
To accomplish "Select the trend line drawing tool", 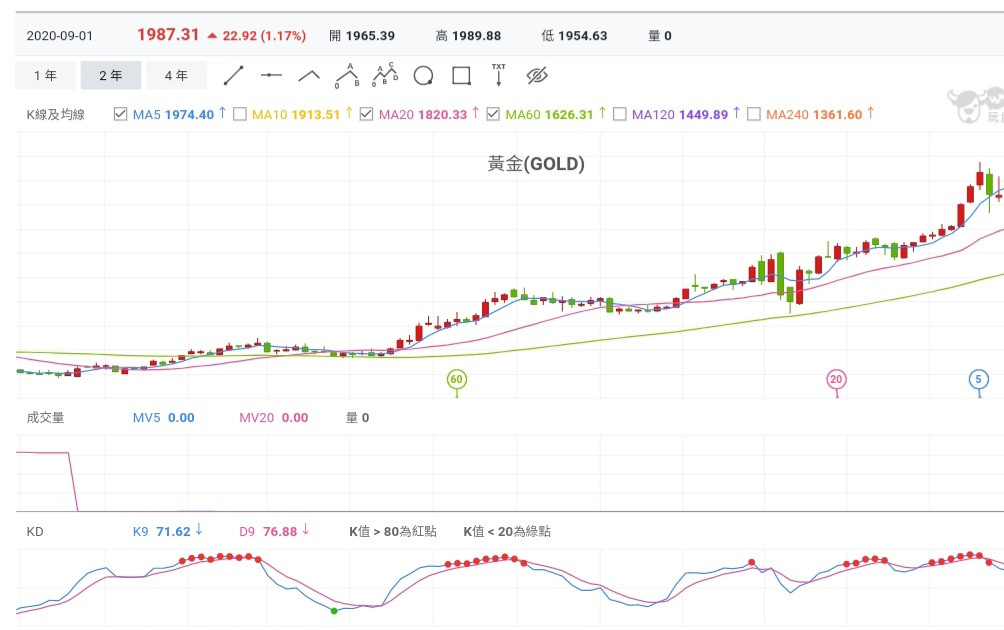I will tap(233, 76).
